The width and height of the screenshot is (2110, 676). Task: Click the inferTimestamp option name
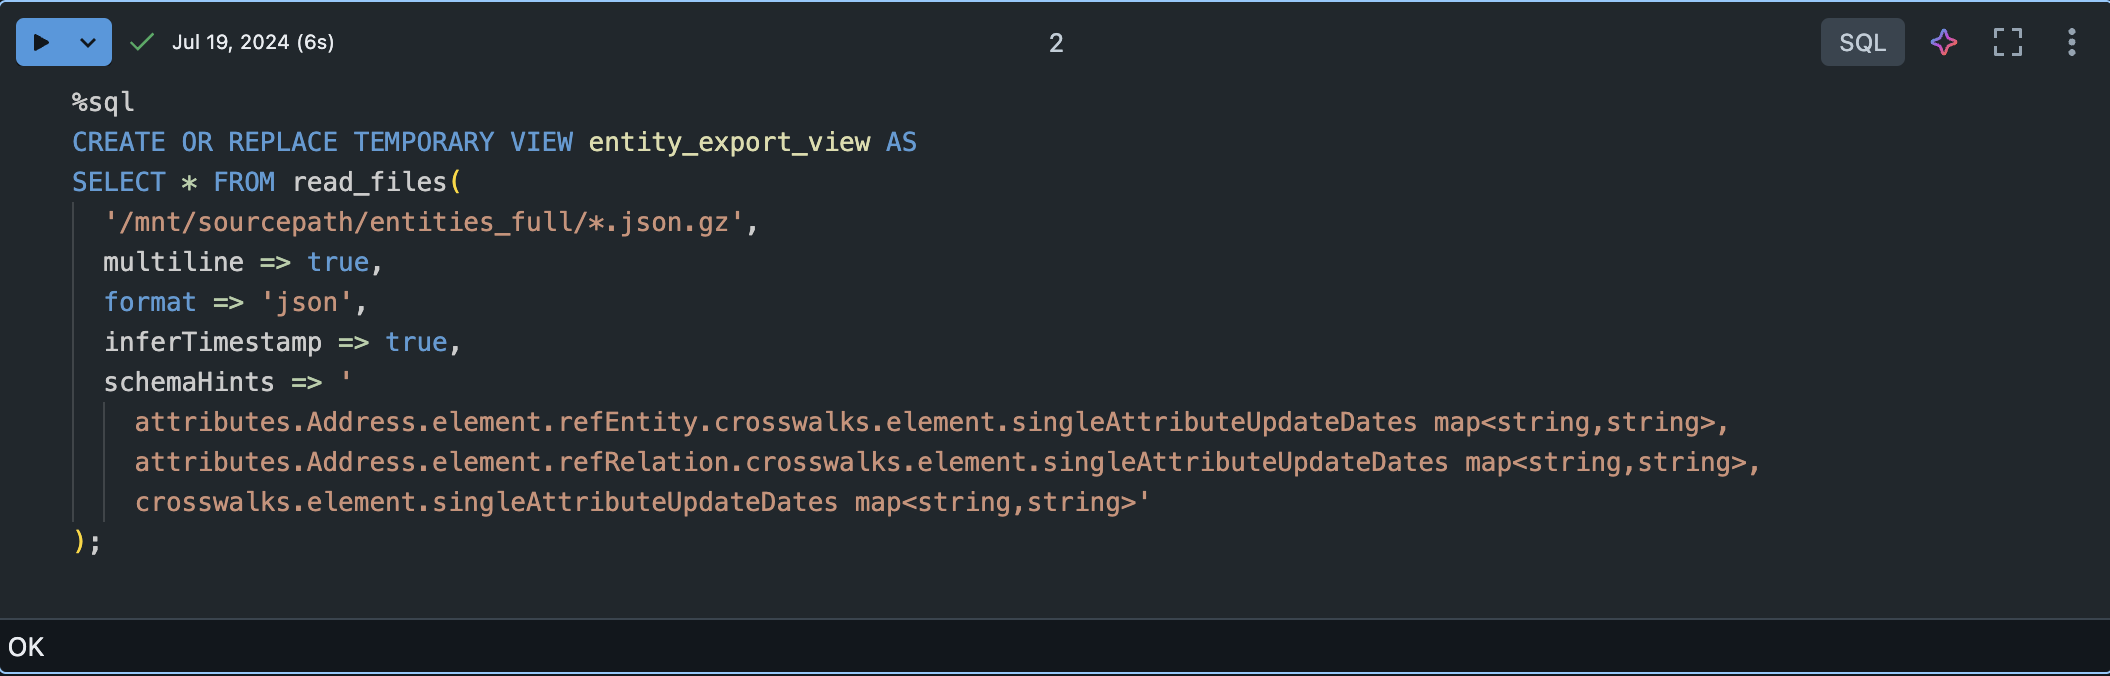213,342
